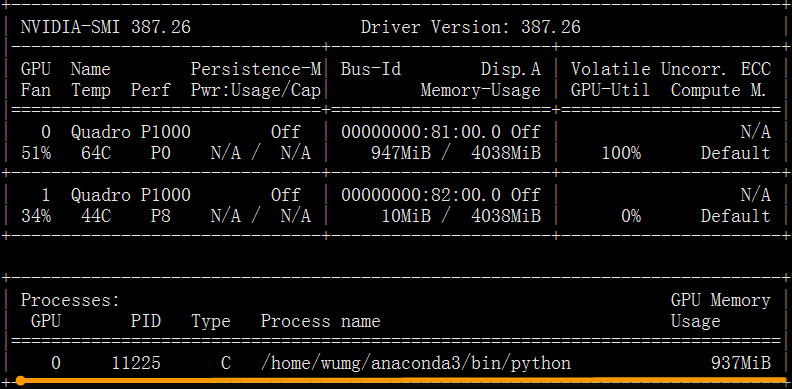Select the PID value 11225
792x389 pixels.
click(x=136, y=363)
